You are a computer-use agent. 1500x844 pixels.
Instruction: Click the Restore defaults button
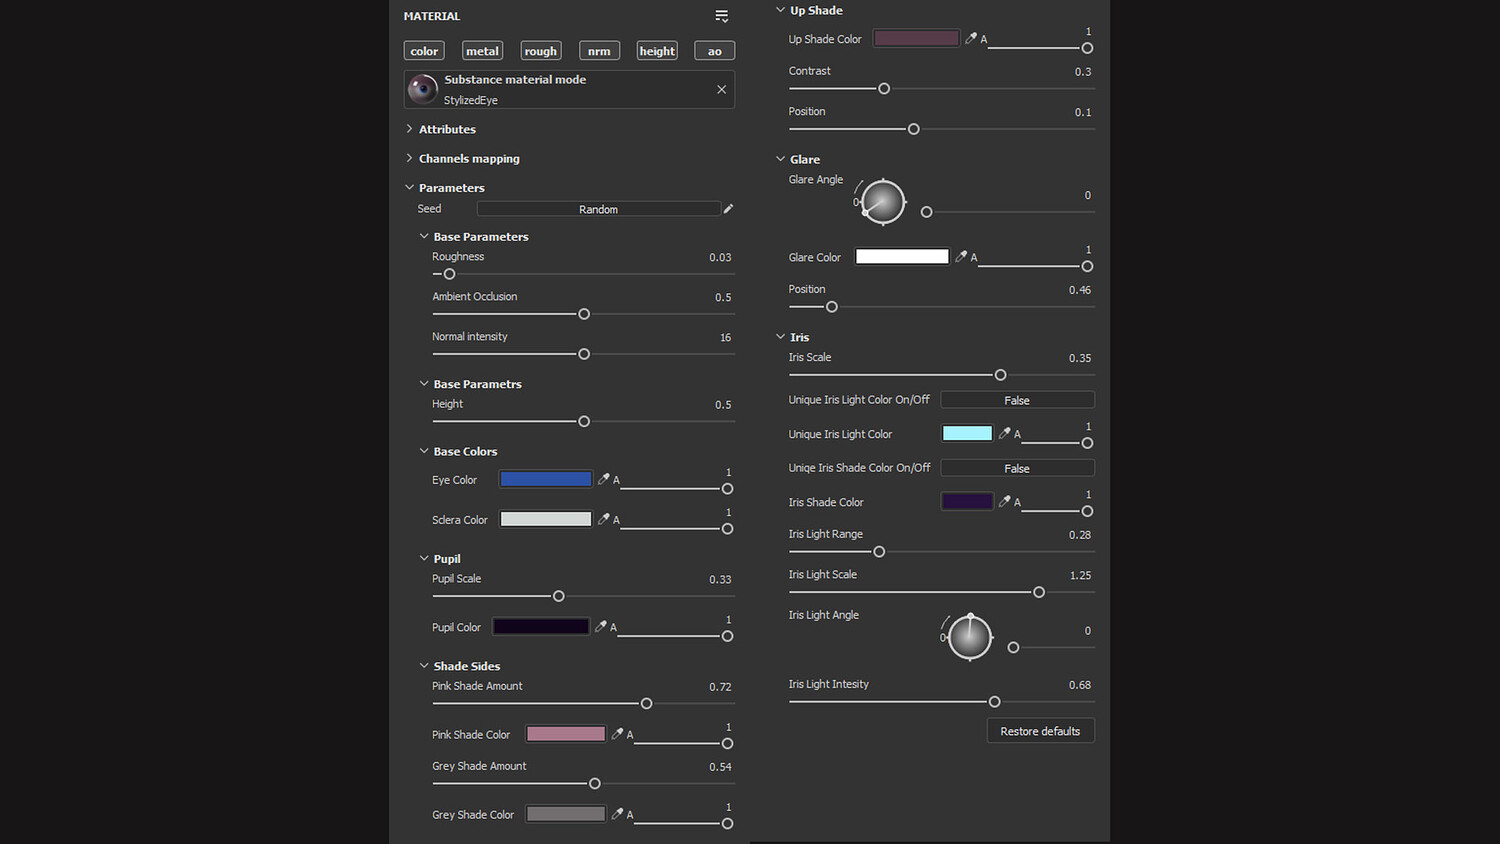tap(1040, 731)
